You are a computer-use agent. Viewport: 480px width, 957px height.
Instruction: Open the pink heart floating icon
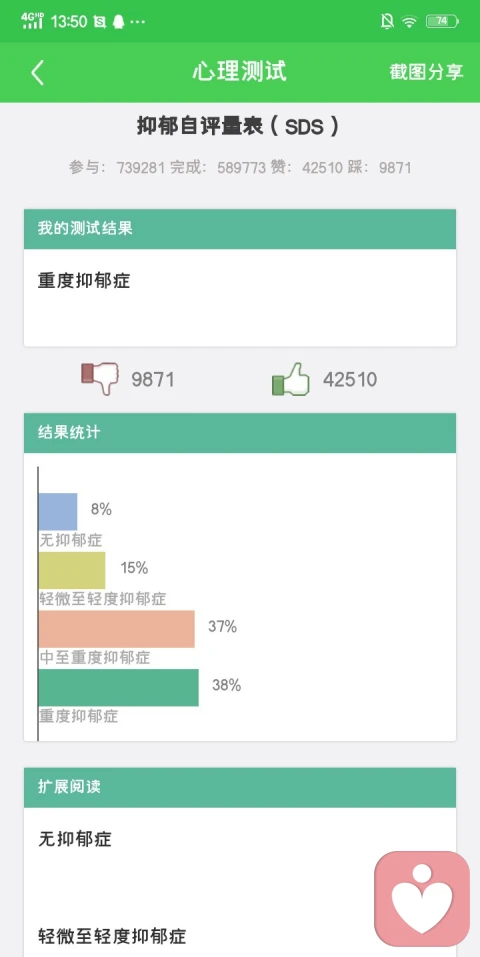(422, 899)
